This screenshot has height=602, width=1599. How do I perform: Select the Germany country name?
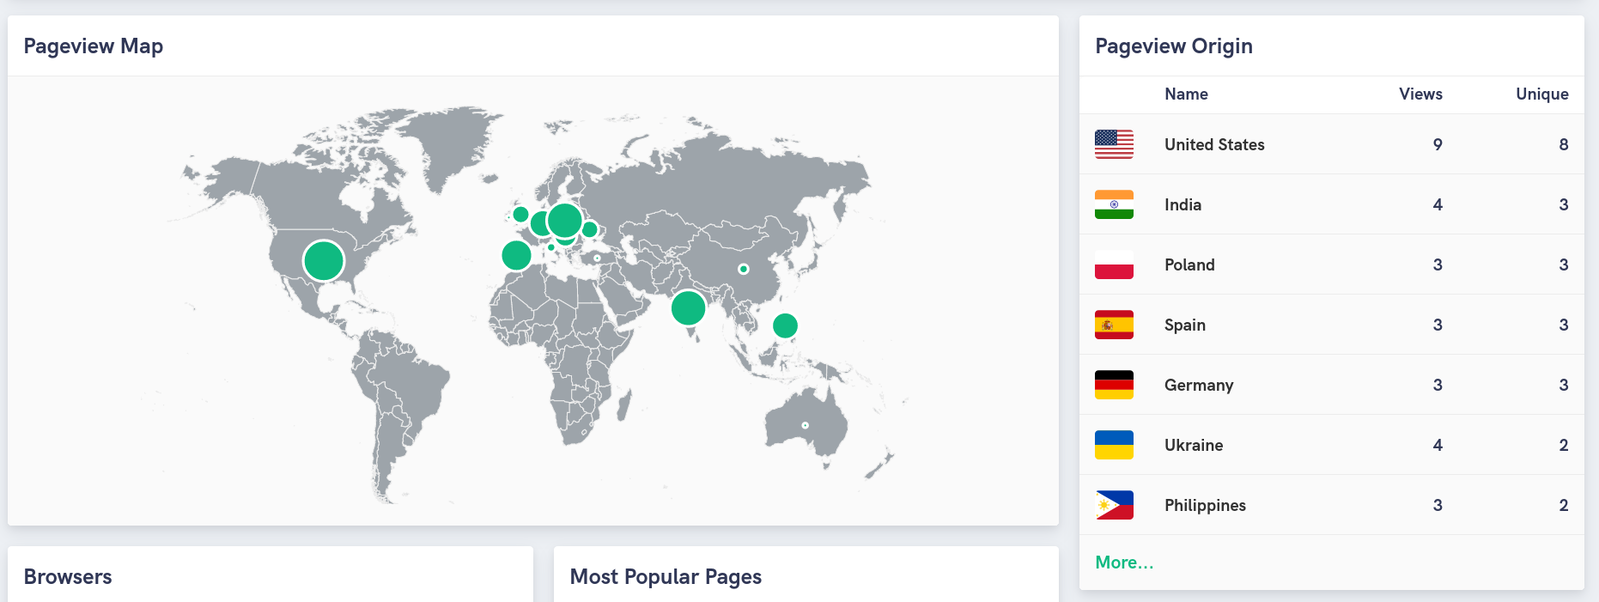click(1199, 385)
